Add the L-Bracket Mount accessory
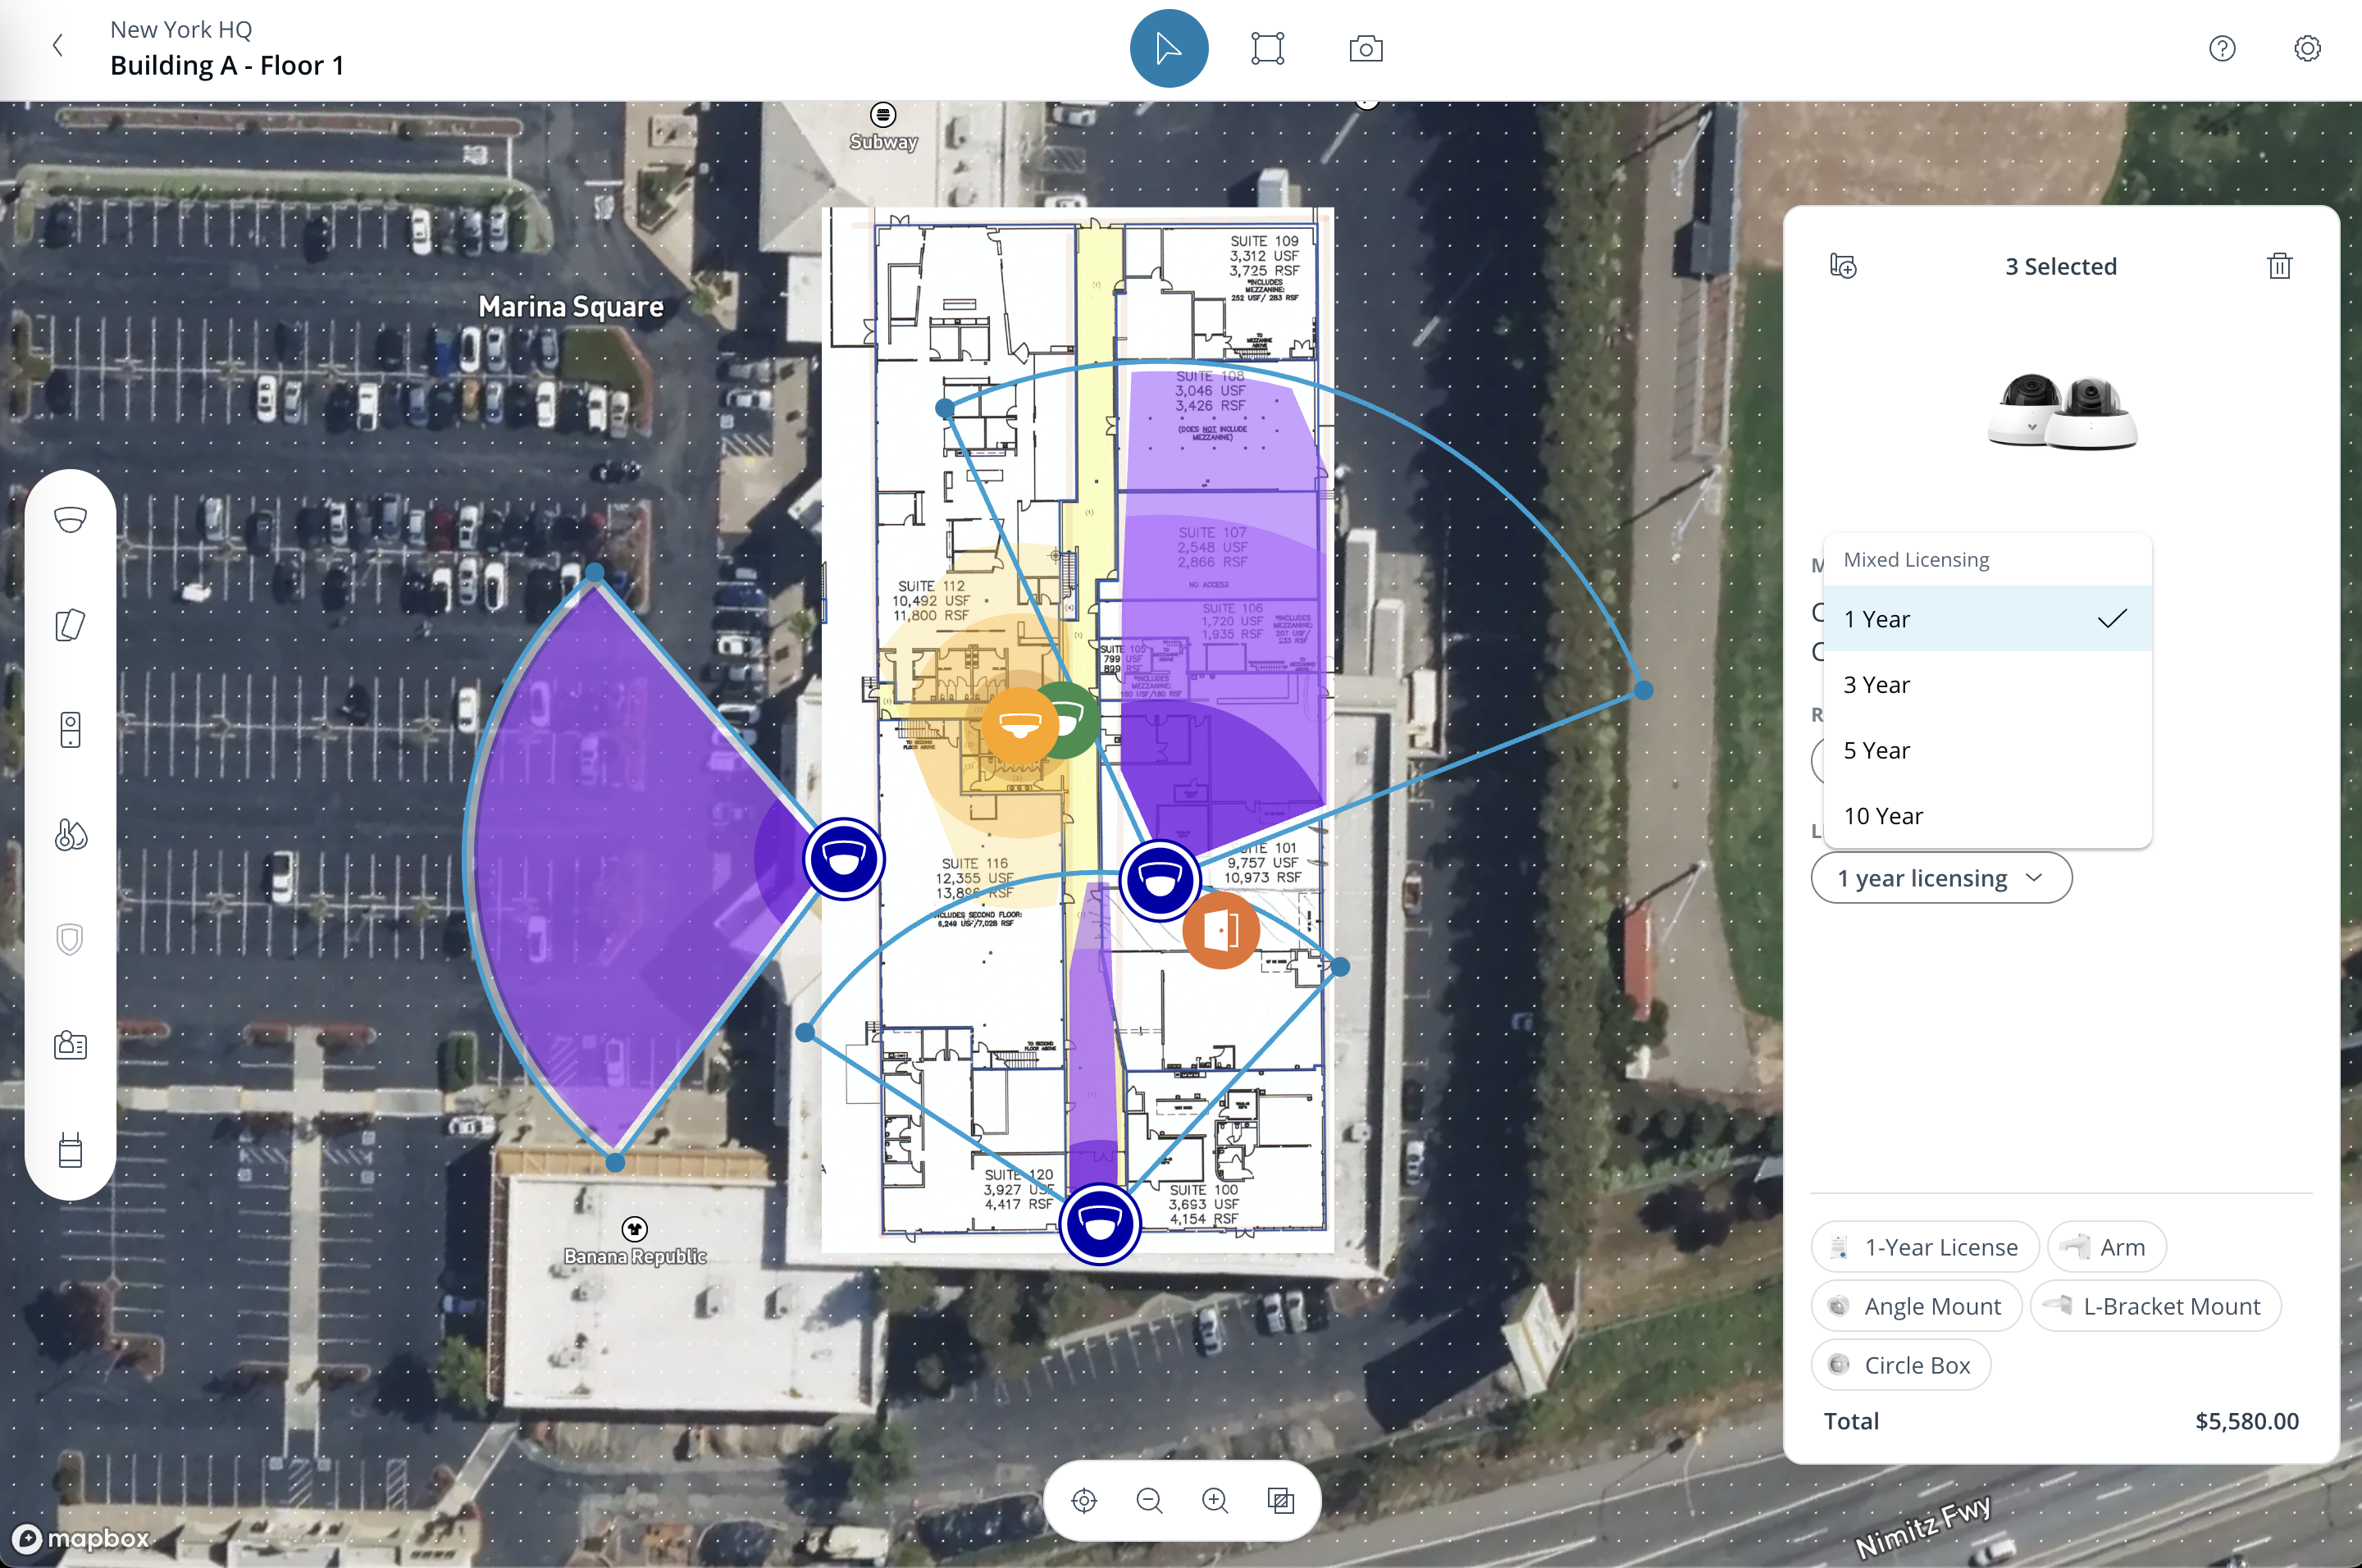This screenshot has height=1568, width=2362. [2155, 1306]
